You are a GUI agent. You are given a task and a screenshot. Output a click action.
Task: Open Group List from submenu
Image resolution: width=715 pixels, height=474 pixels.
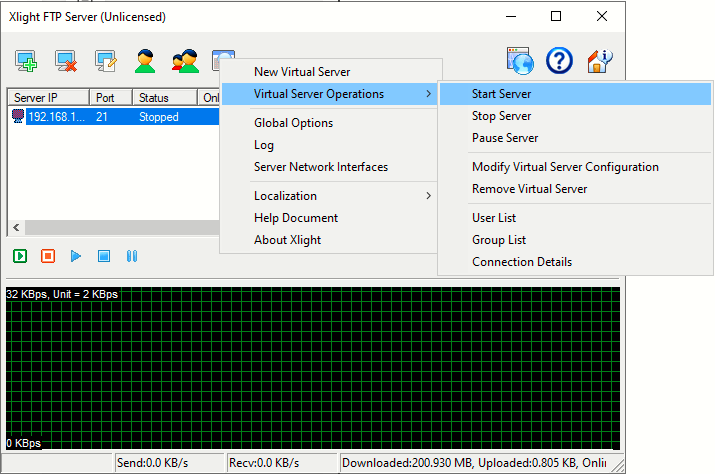(x=575, y=240)
